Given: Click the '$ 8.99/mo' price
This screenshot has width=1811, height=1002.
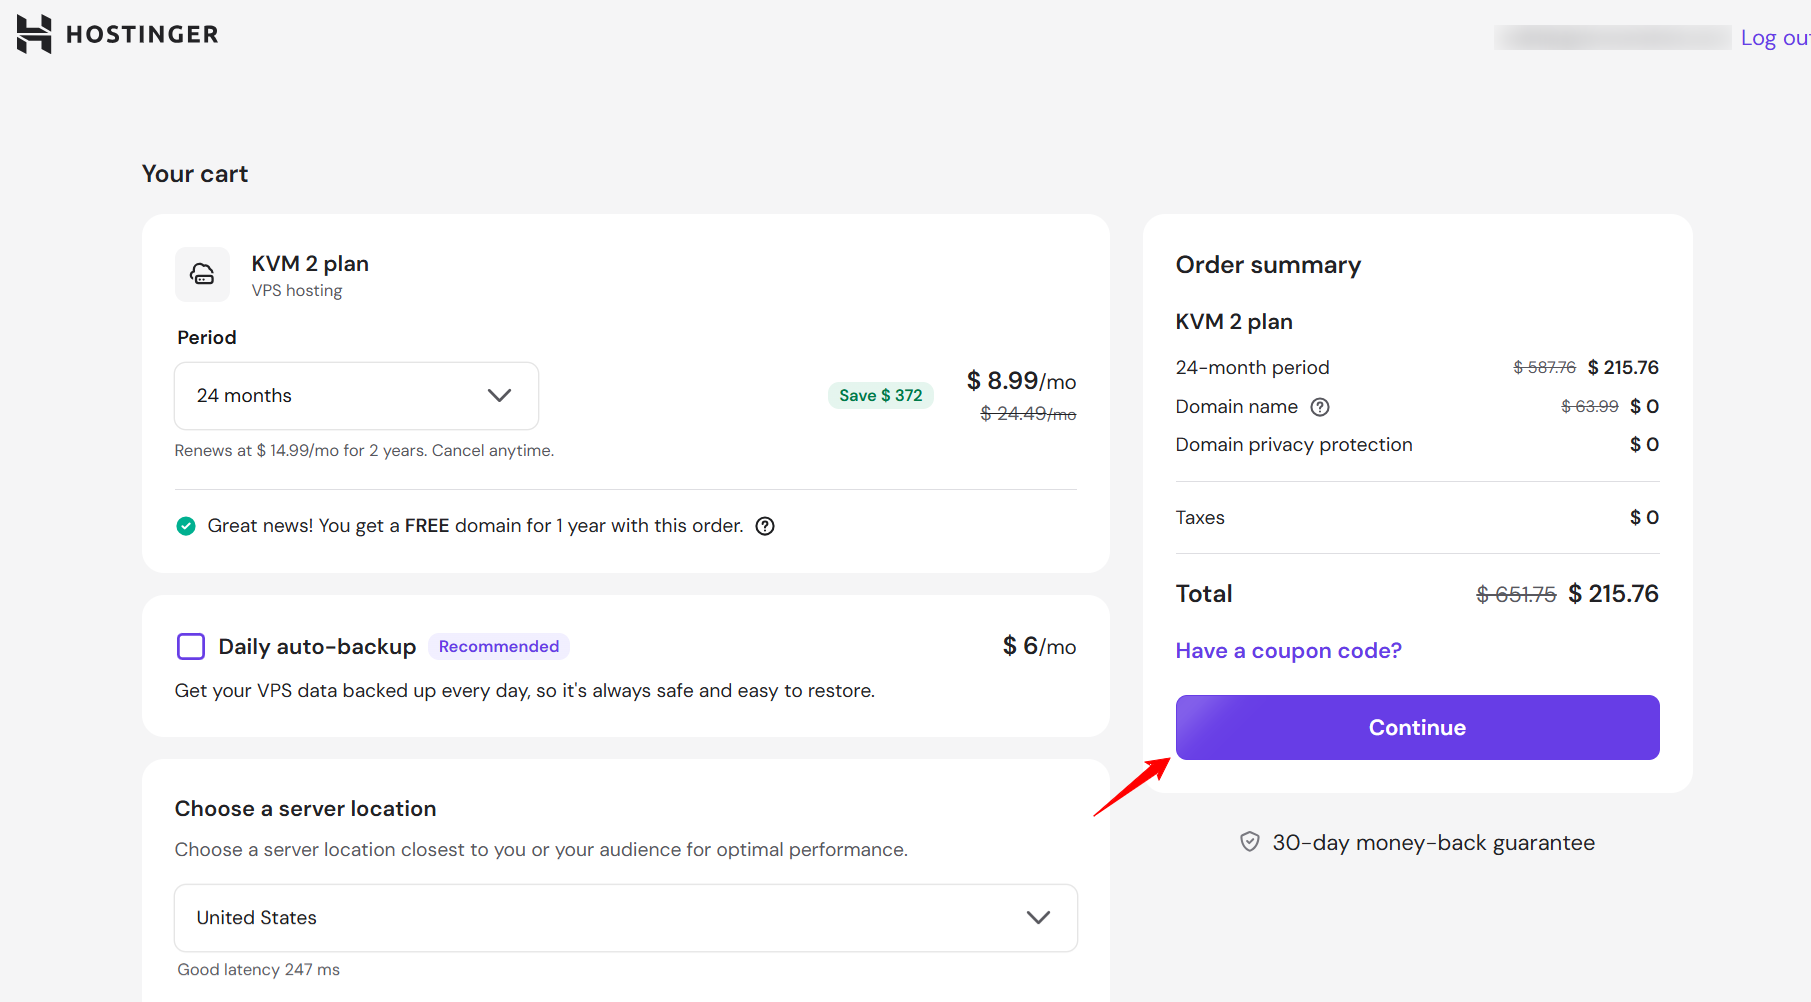Looking at the screenshot, I should click(x=1021, y=381).
